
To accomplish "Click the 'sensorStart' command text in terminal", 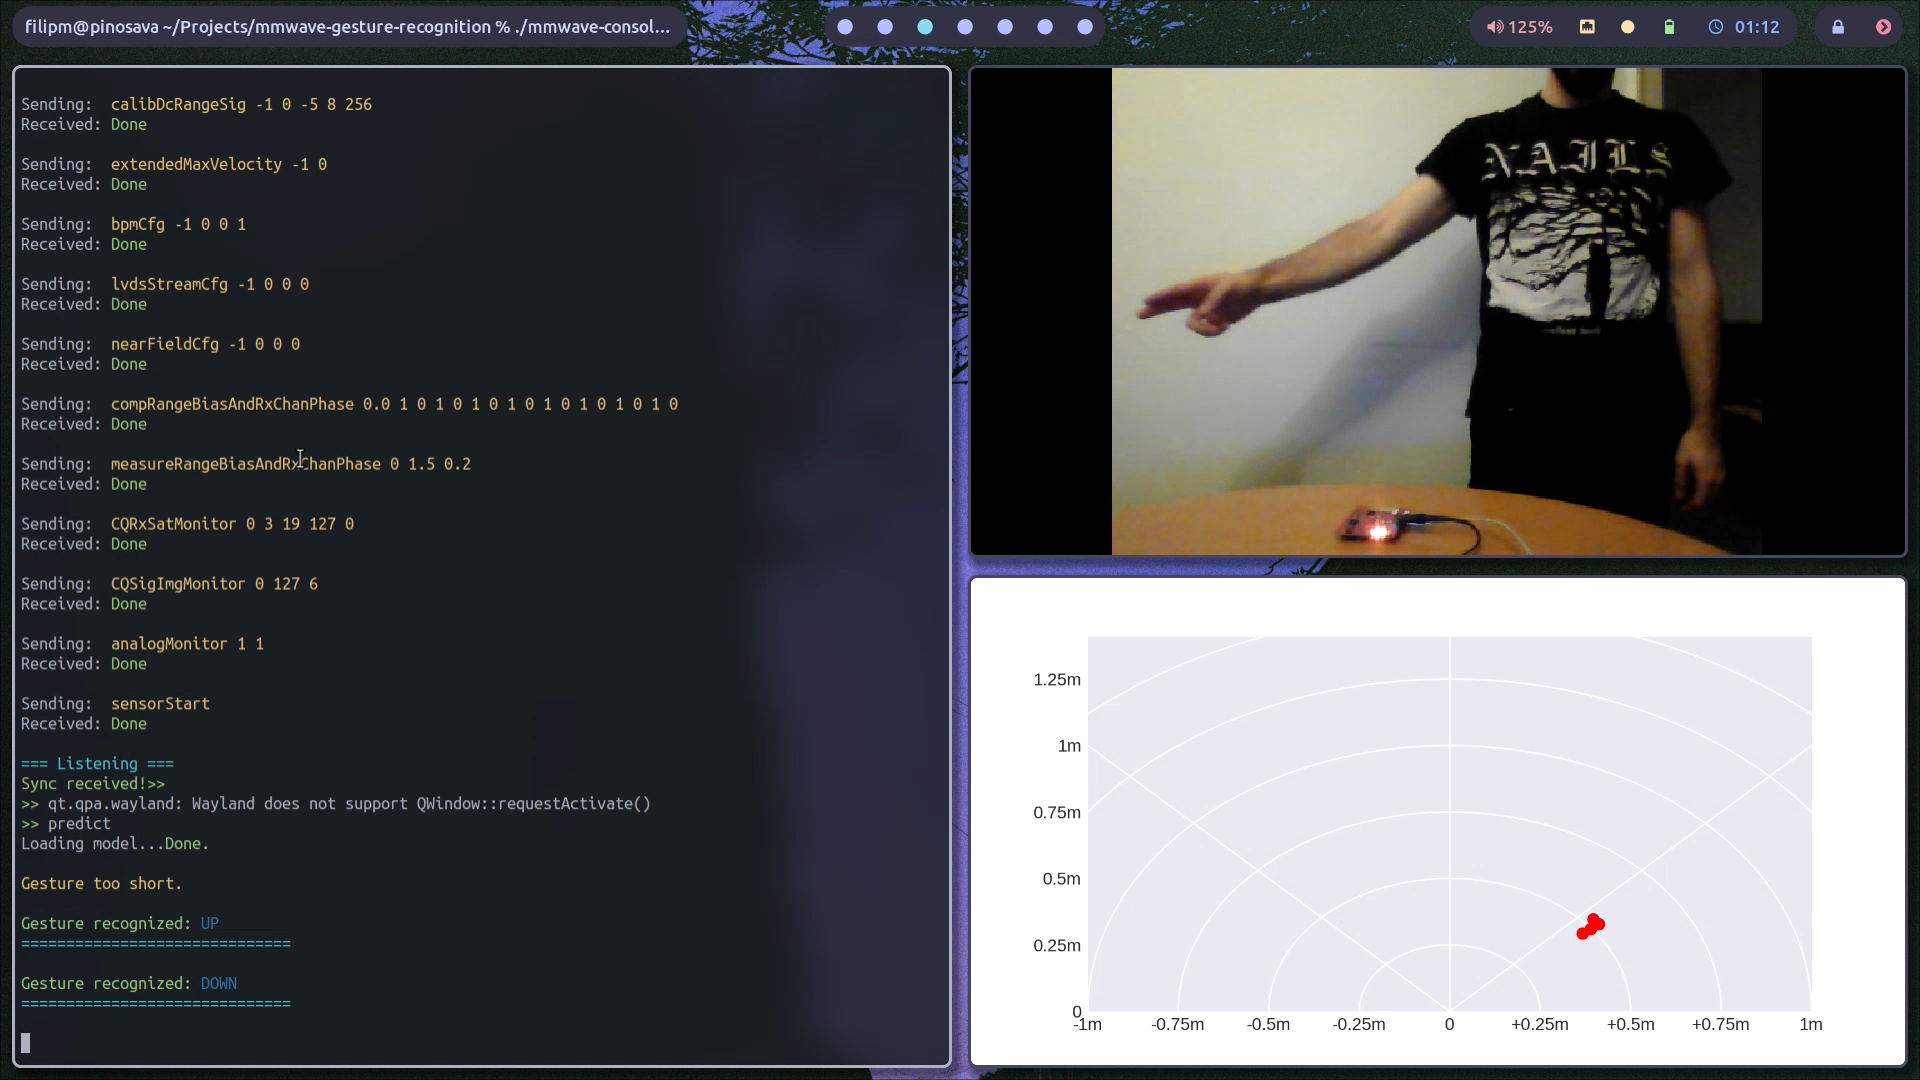I will [x=160, y=703].
